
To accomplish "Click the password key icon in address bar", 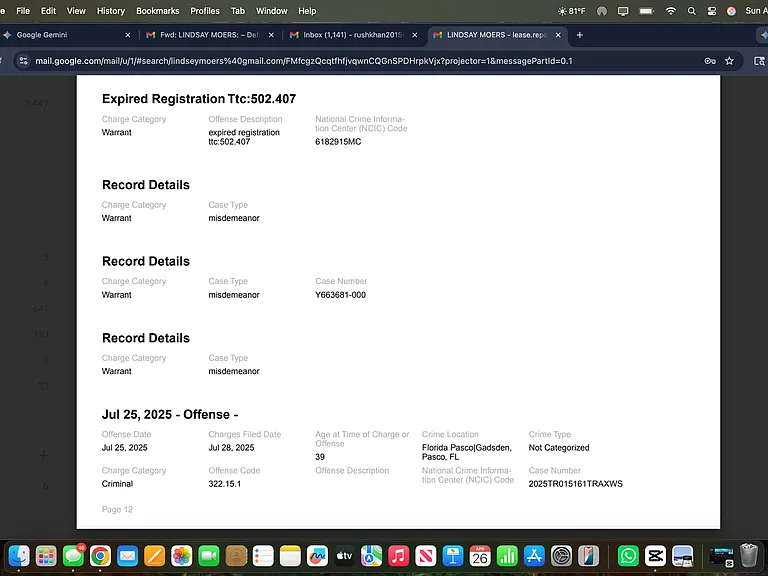I will [x=710, y=61].
